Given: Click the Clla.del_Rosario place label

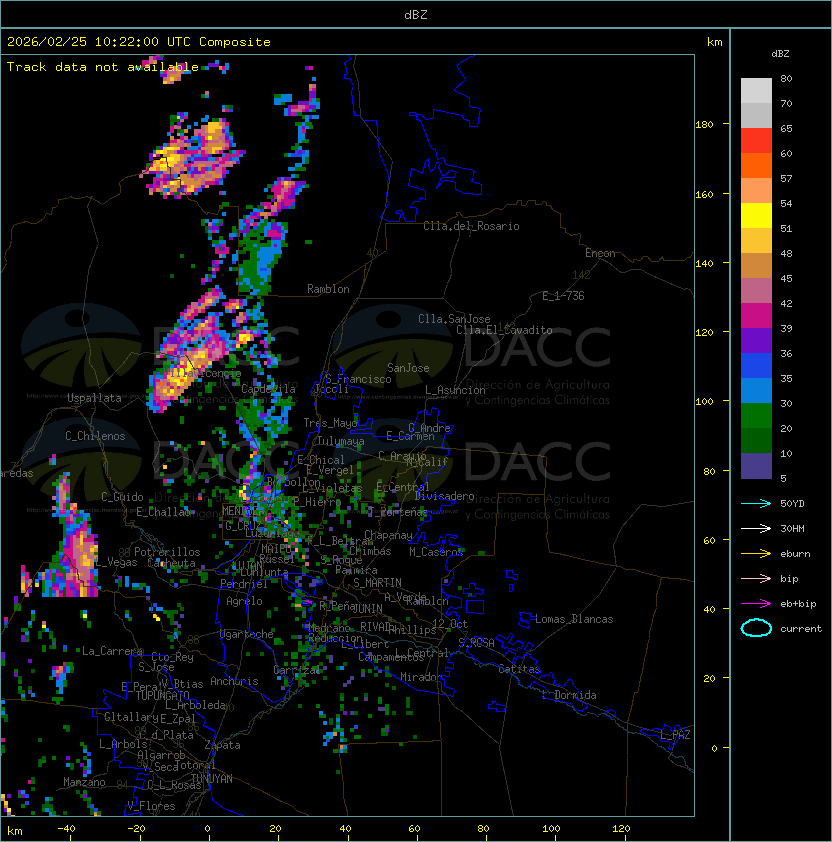Looking at the screenshot, I should 471,226.
